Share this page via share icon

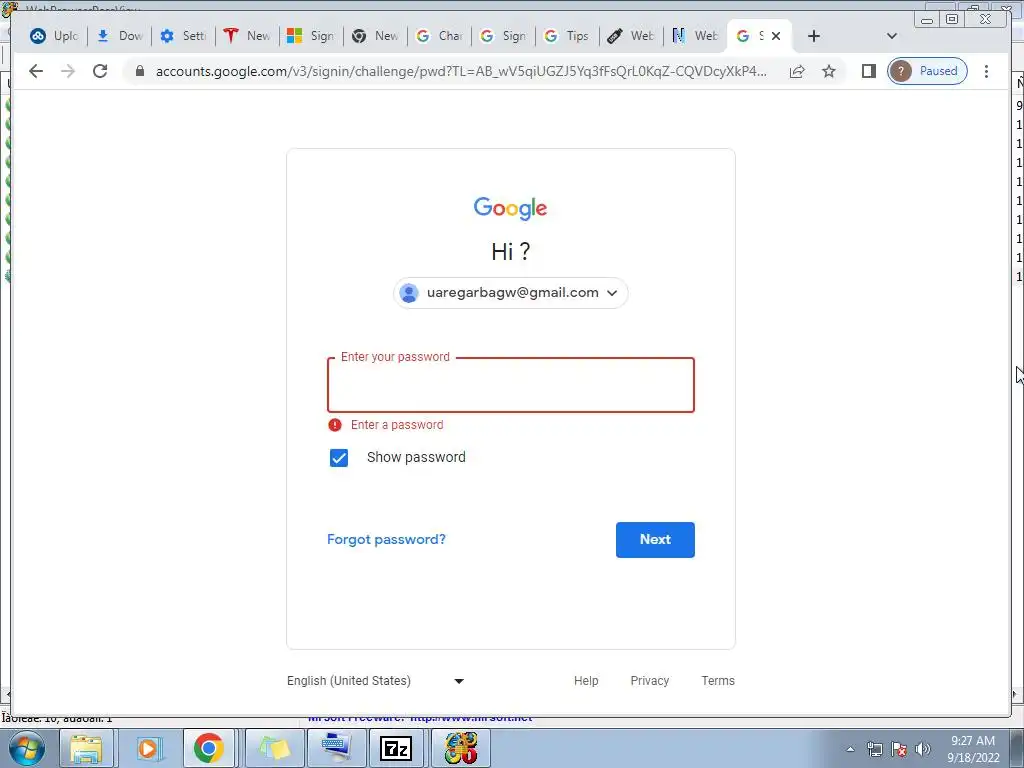[797, 71]
